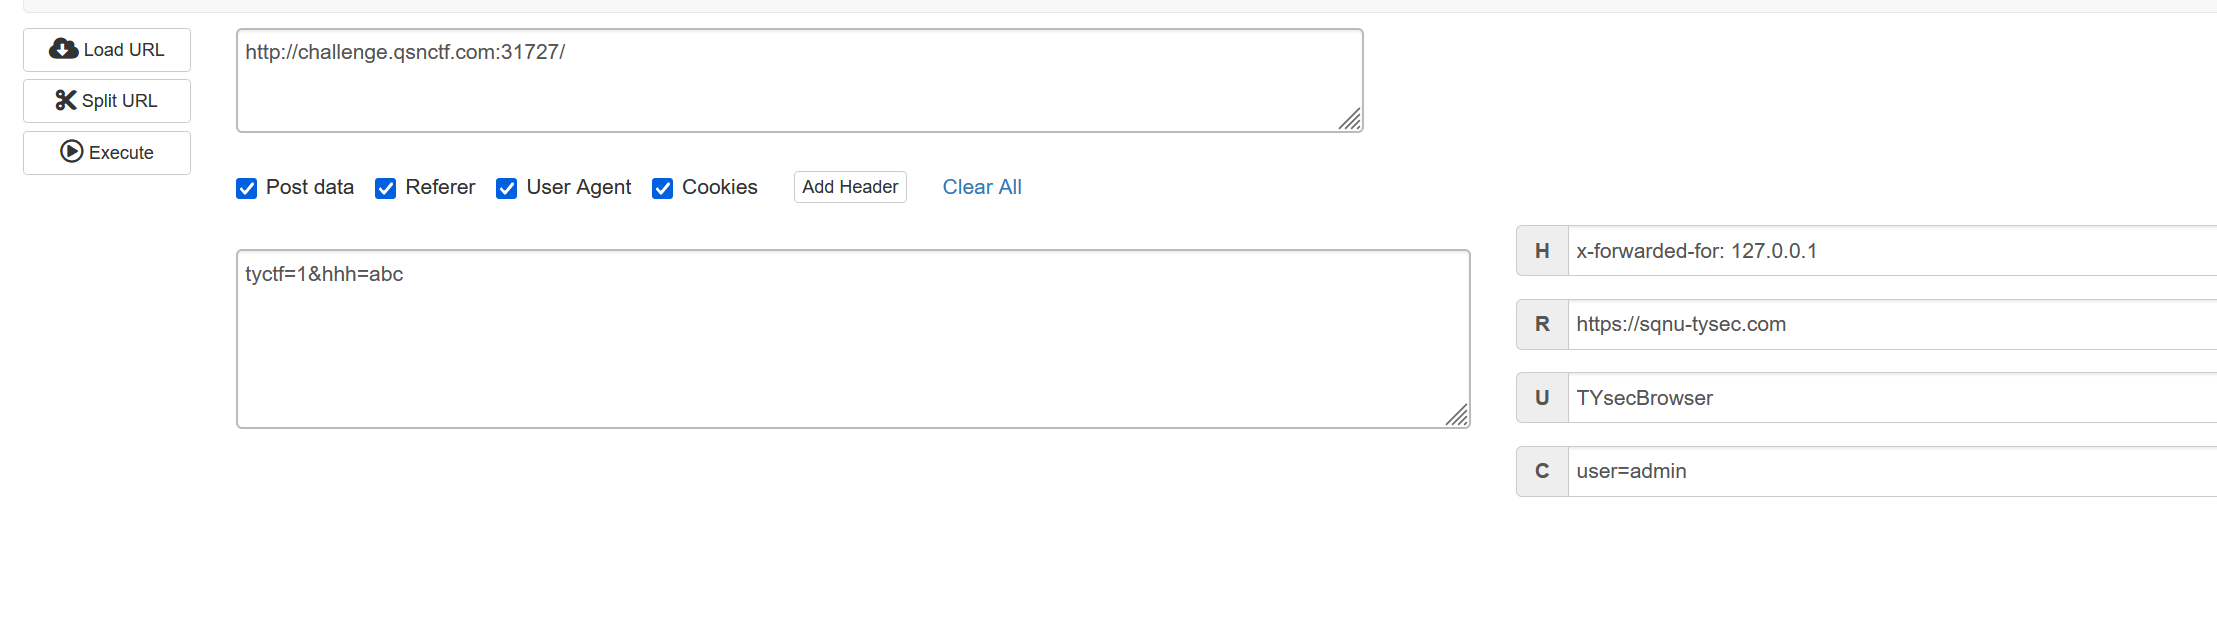Screen dimensions: 2217x639
Task: Click the TYsecBrowser user agent field
Action: coord(1892,398)
